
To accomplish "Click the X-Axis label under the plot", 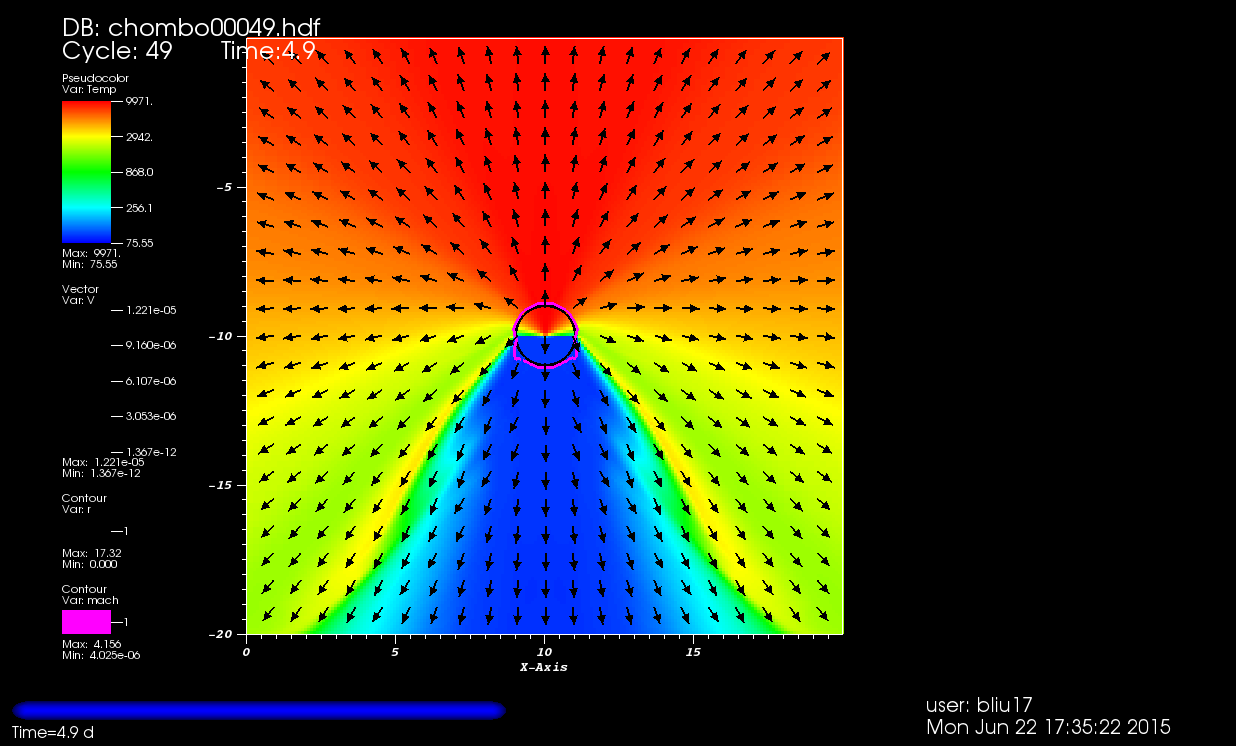I will (543, 667).
